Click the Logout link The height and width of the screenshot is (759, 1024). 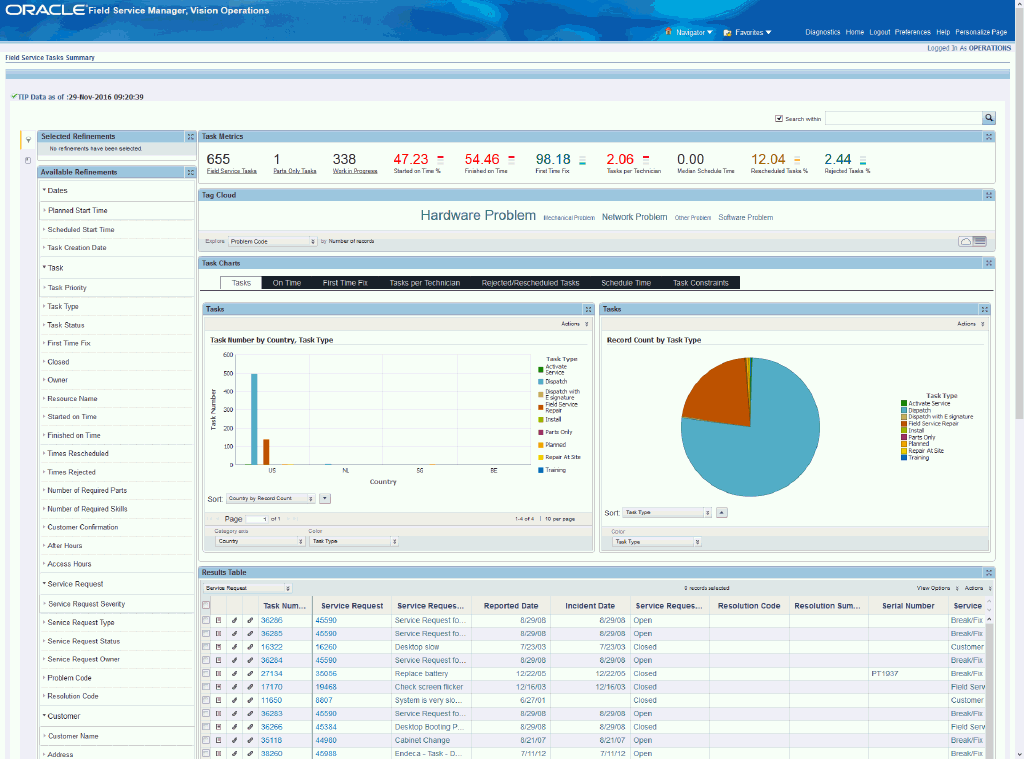click(x=880, y=32)
